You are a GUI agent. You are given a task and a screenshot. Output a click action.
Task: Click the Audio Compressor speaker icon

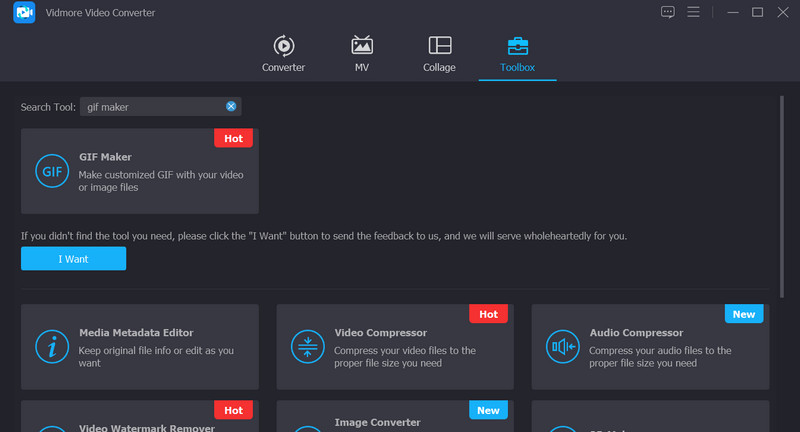(561, 347)
